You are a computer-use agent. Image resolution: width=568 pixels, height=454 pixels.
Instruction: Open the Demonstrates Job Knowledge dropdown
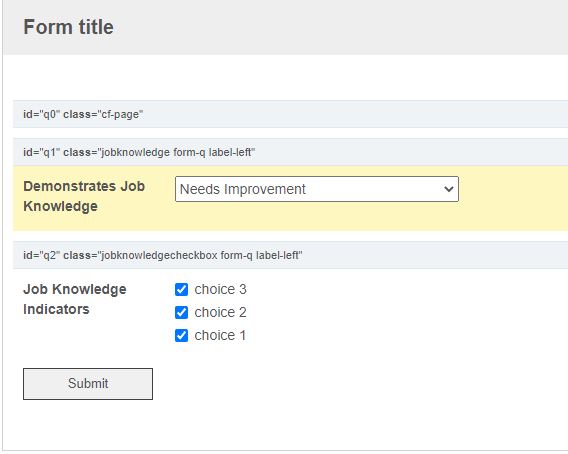coord(317,189)
